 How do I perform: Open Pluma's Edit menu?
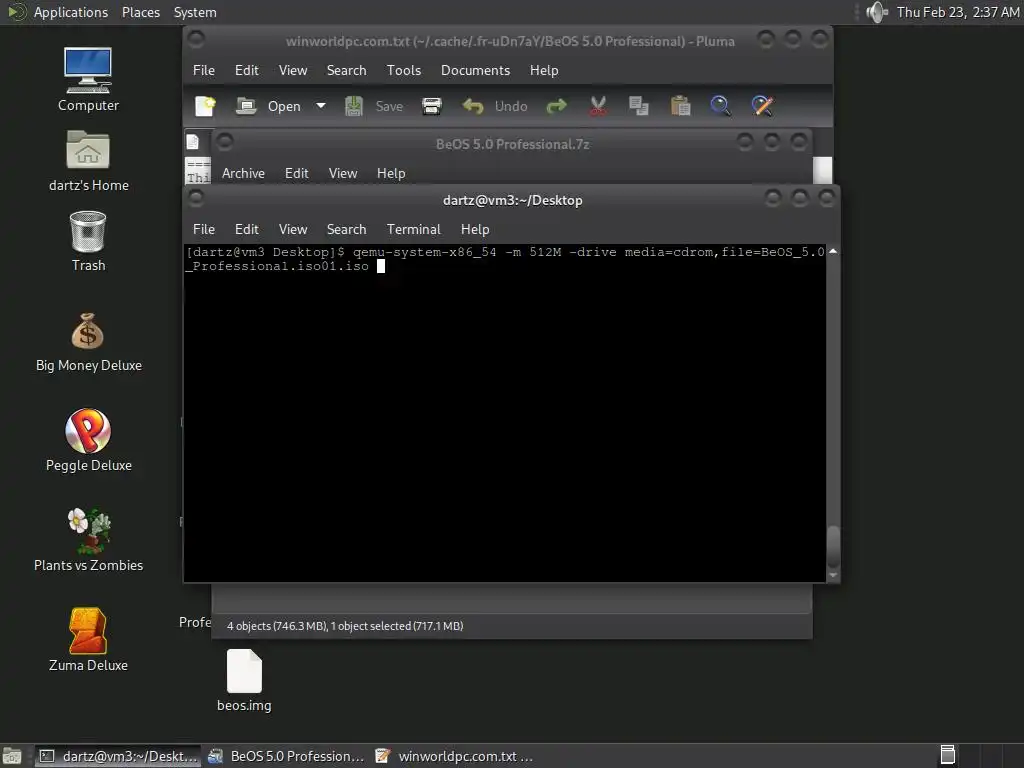[247, 71]
